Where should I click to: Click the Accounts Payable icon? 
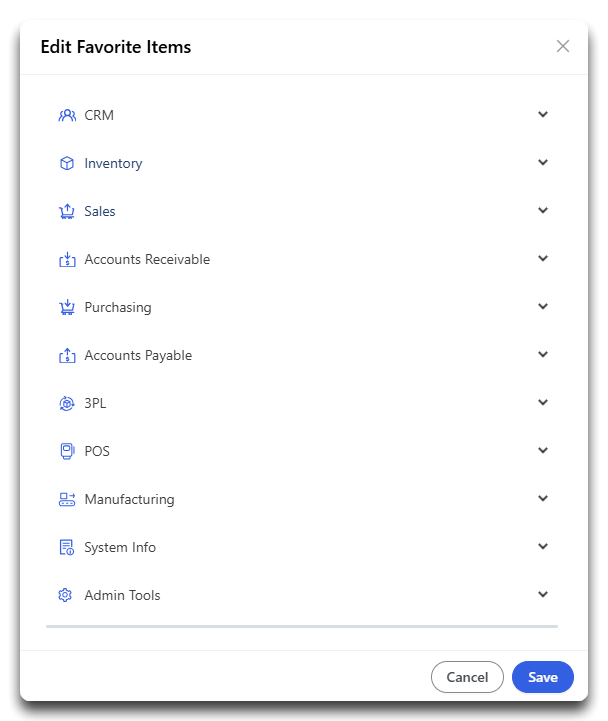point(67,355)
